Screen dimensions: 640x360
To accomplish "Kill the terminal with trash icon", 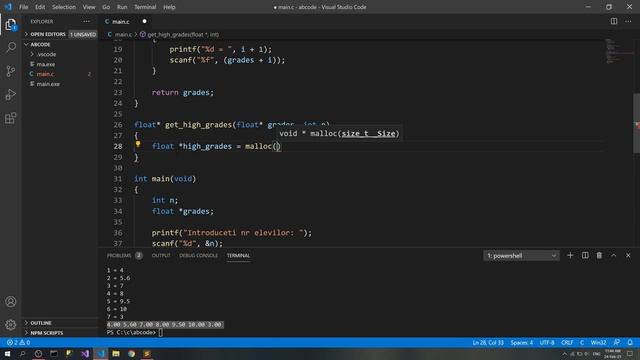I will (x=599, y=256).
